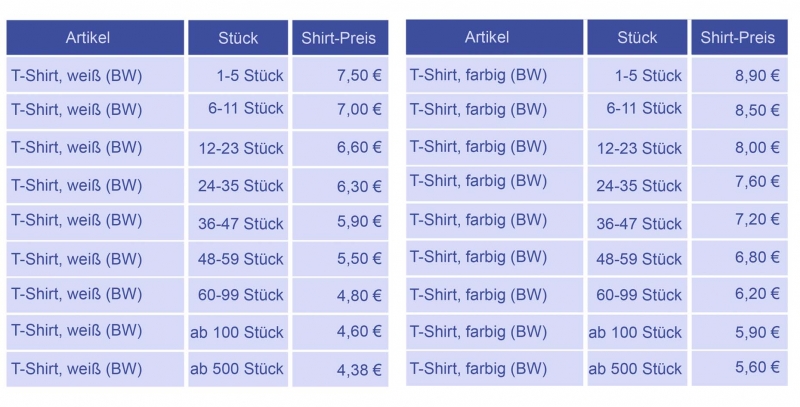The image size is (800, 407).
Task: Select the ab 100 Stück cell beside 4,60 €
Action: pos(237,331)
